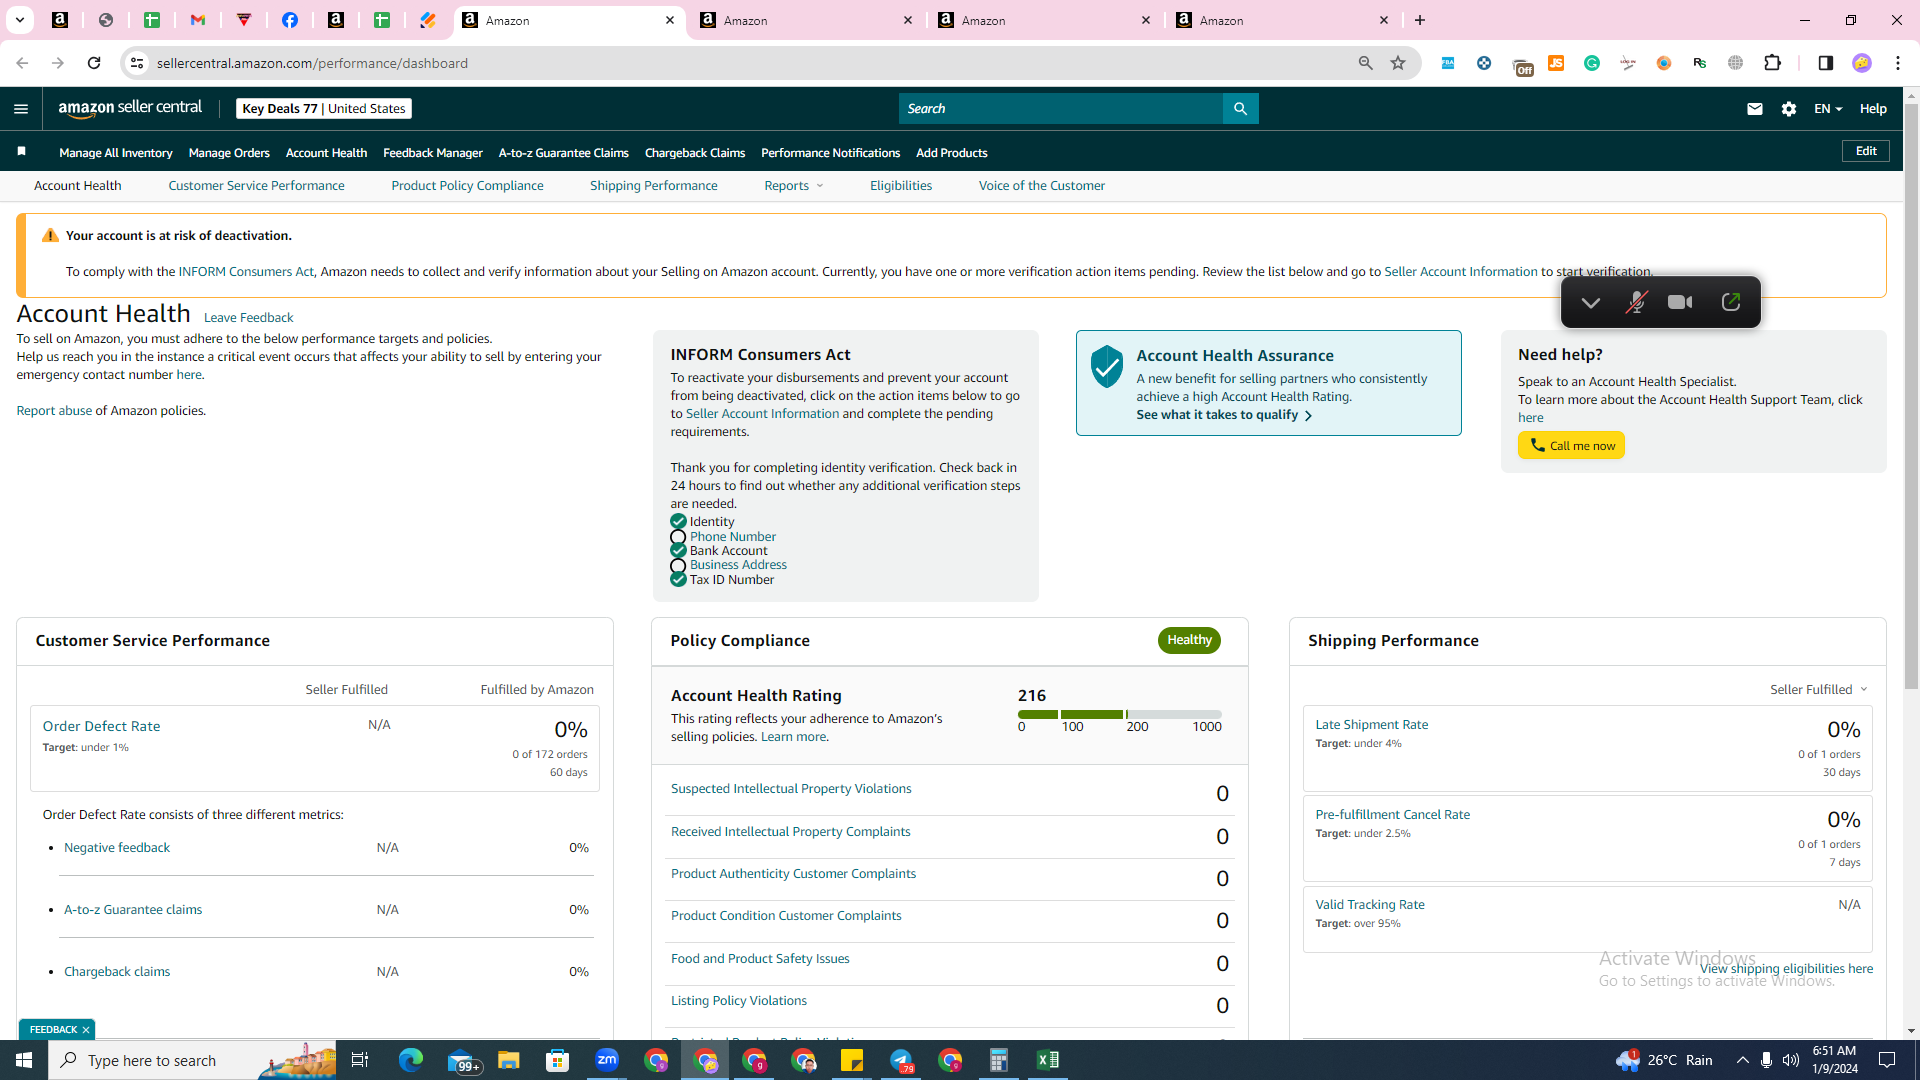Open INFORM Consumers Act link in alert
1920x1080 pixels.
pos(246,272)
